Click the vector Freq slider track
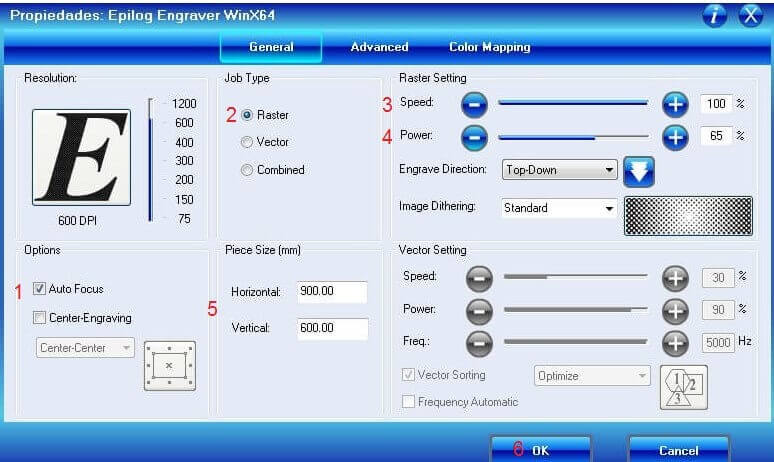 coord(576,341)
